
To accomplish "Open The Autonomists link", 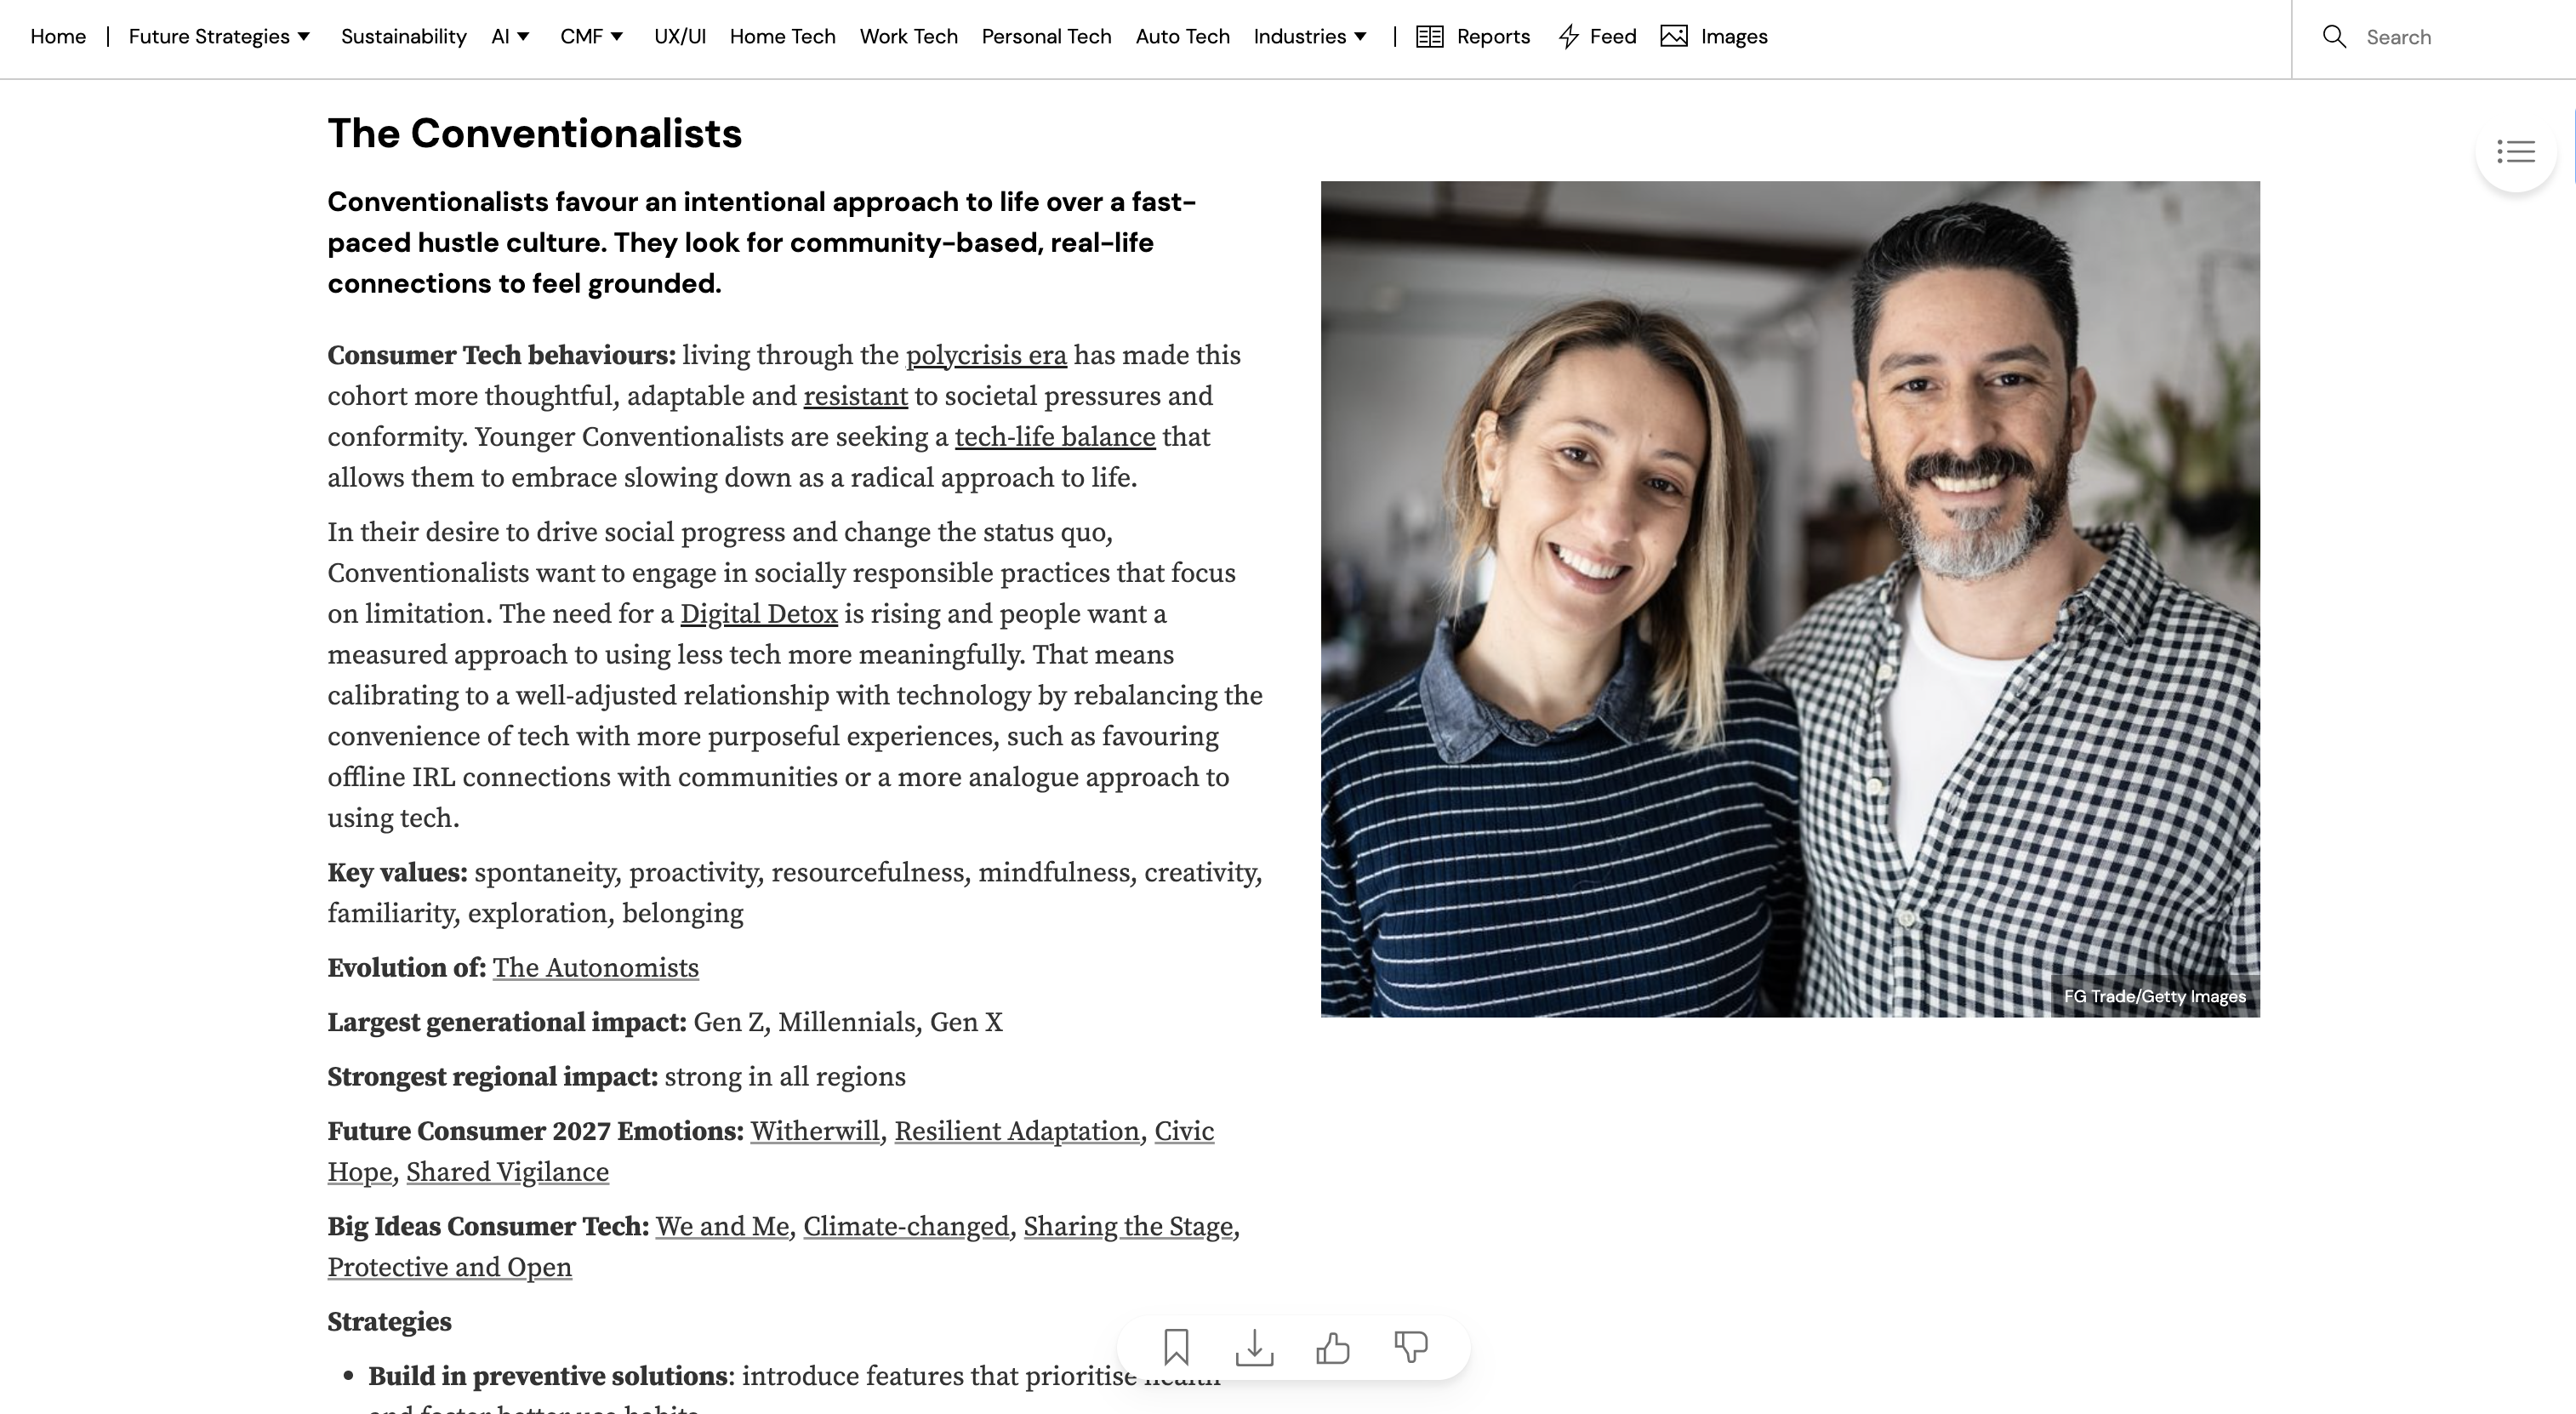I will tap(596, 967).
